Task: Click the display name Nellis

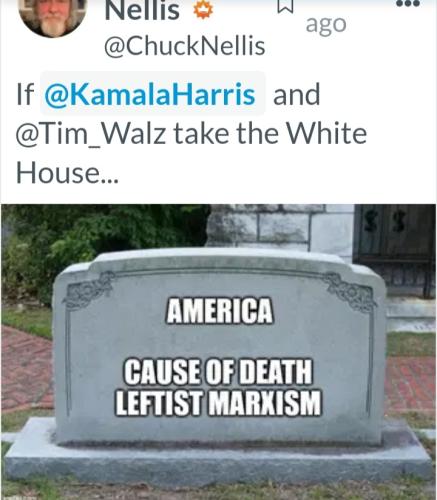Action: (142, 10)
